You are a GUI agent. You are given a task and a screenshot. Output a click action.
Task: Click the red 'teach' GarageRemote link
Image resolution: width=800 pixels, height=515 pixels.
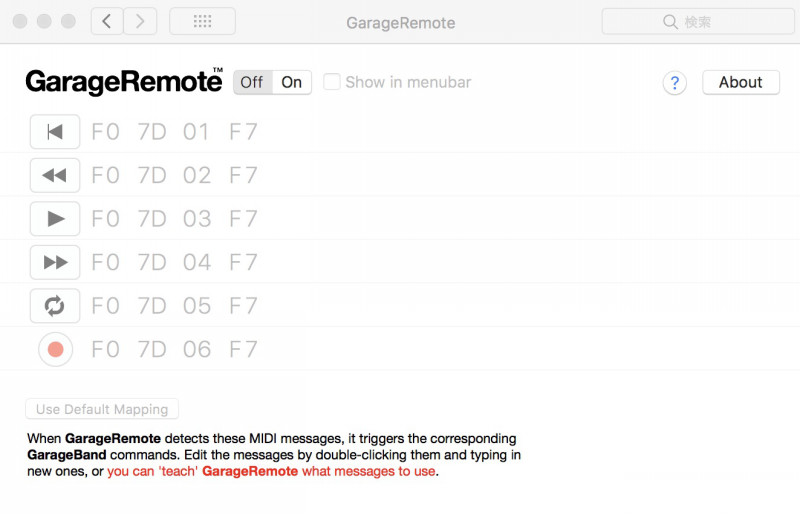pos(270,471)
